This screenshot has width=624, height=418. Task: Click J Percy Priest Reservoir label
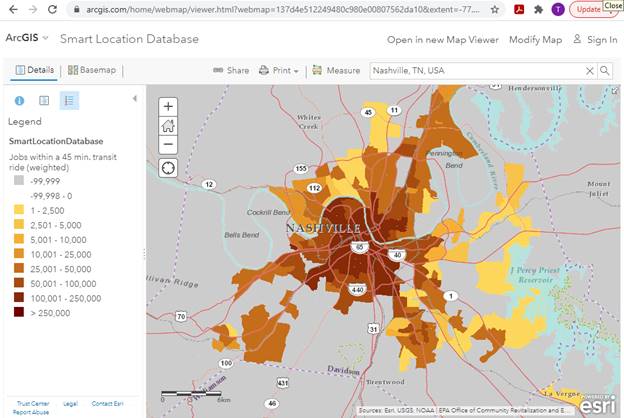tap(535, 275)
